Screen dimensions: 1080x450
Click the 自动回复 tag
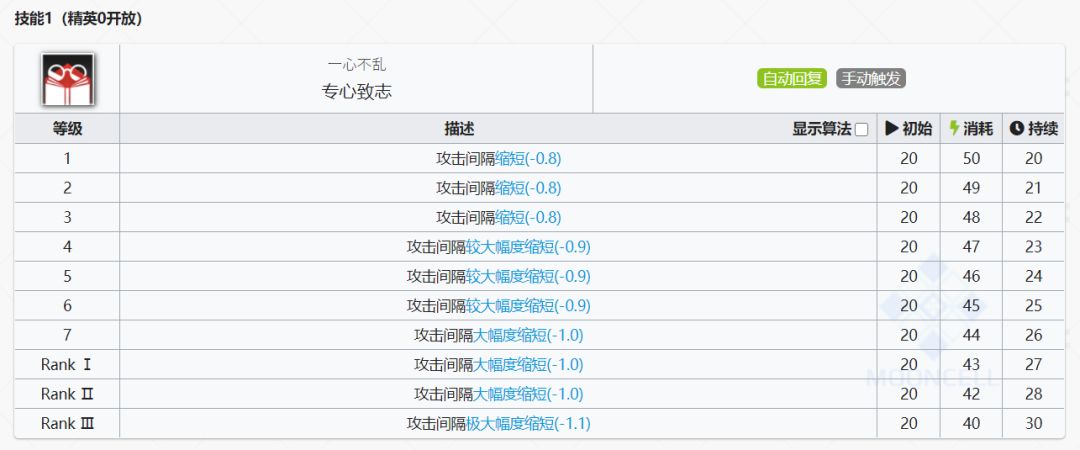point(792,79)
